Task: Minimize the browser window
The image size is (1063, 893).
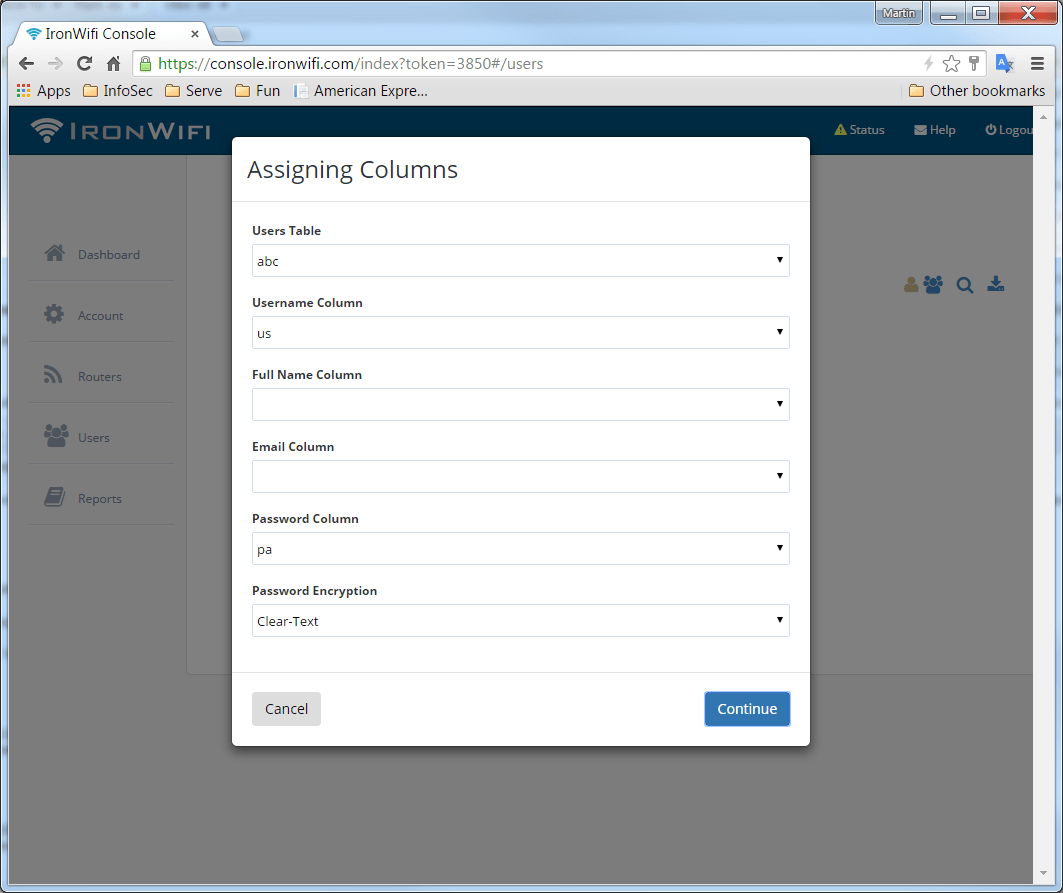Action: (x=948, y=13)
